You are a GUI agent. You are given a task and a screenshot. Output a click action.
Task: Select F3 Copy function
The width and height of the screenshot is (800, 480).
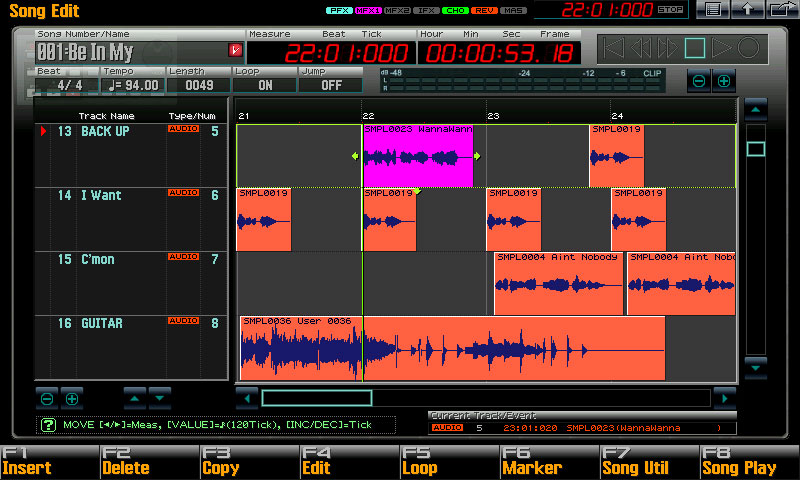click(x=249, y=462)
